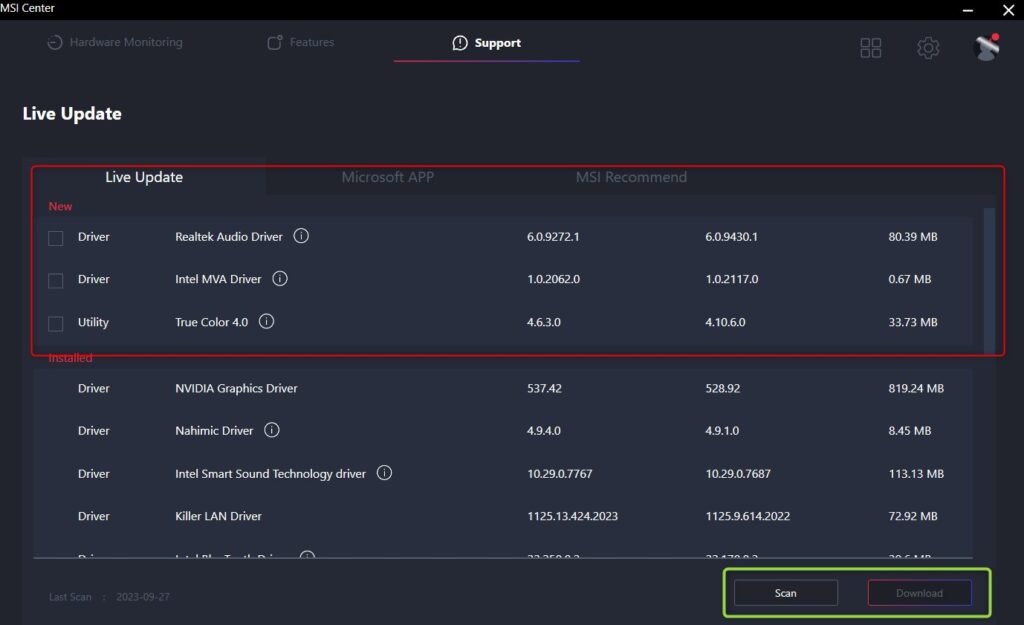Viewport: 1024px width, 625px height.
Task: Click online version 1.0.2117.0
Action: tap(731, 279)
